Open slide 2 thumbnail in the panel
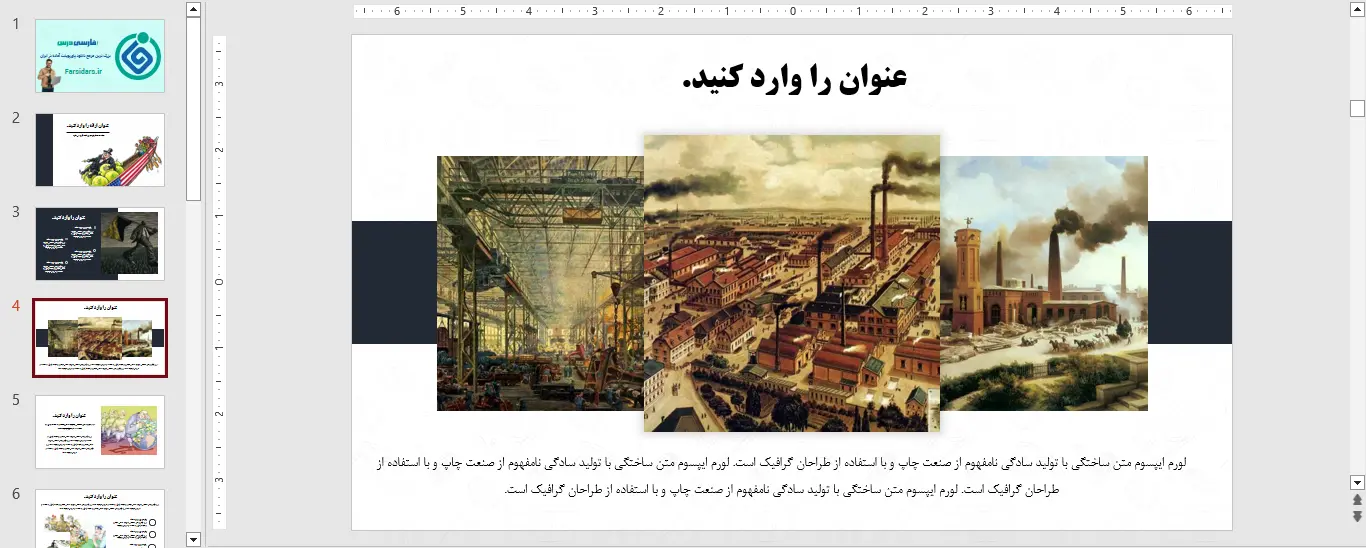Image resolution: width=1366 pixels, height=548 pixels. (100, 150)
